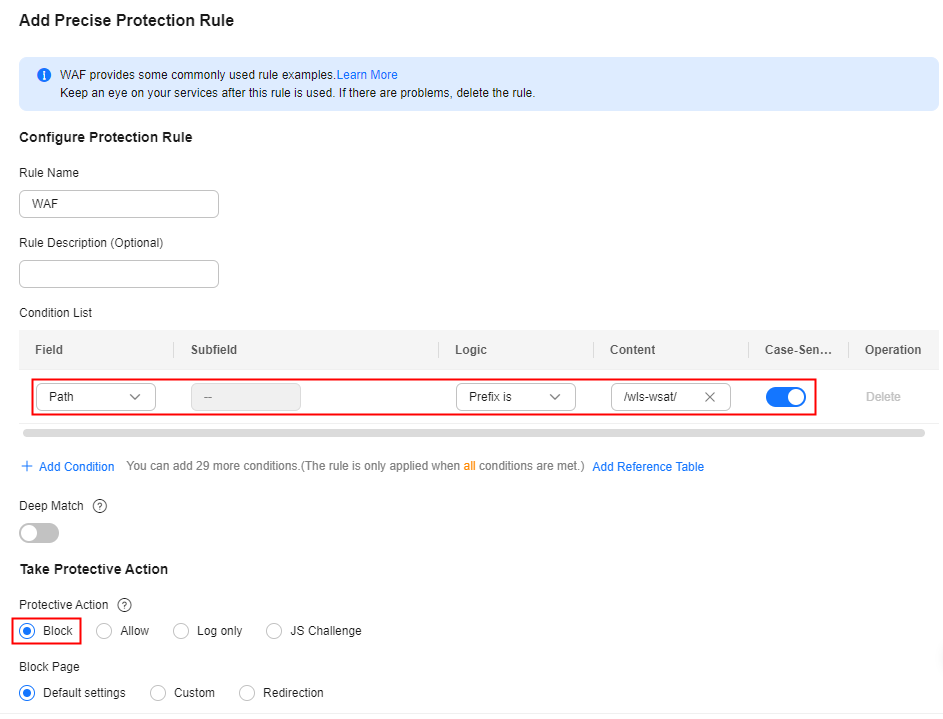Click the blue info icon in banner

point(44,75)
